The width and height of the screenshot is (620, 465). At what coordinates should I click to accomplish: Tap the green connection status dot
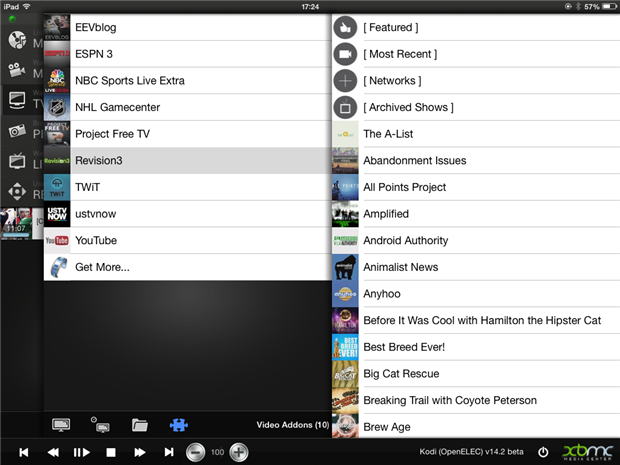12,19
